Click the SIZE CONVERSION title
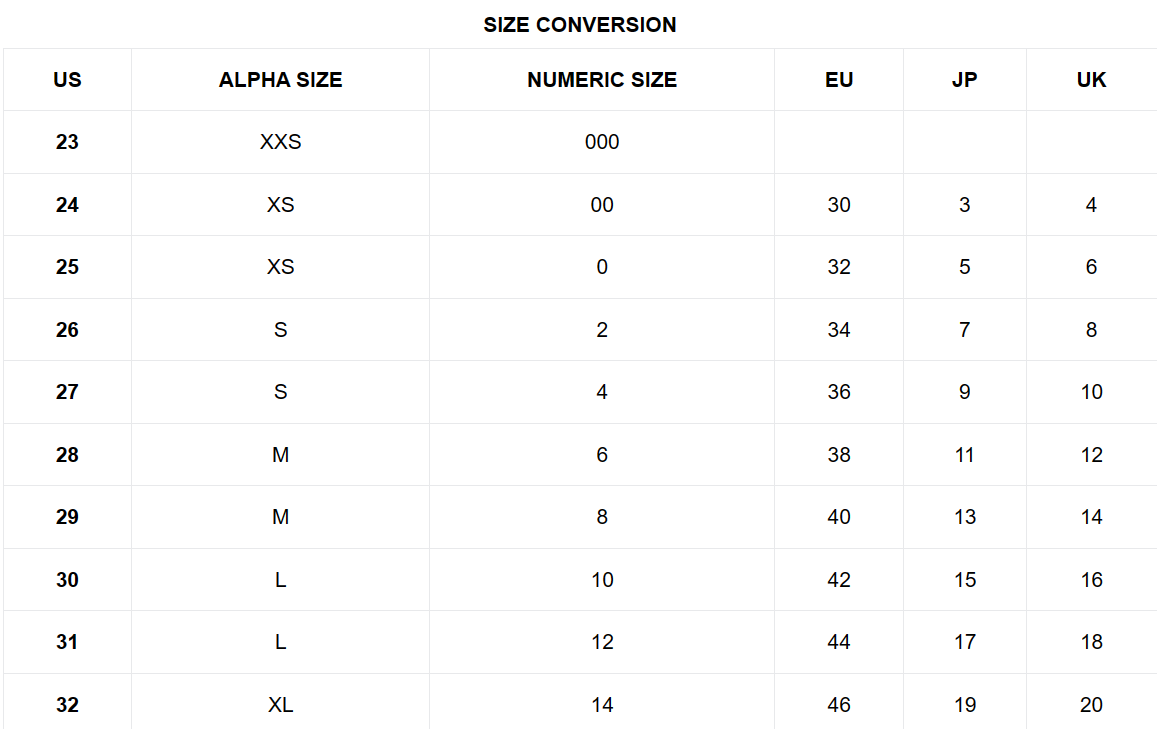Image resolution: width=1164 pixels, height=729 pixels. tap(580, 24)
